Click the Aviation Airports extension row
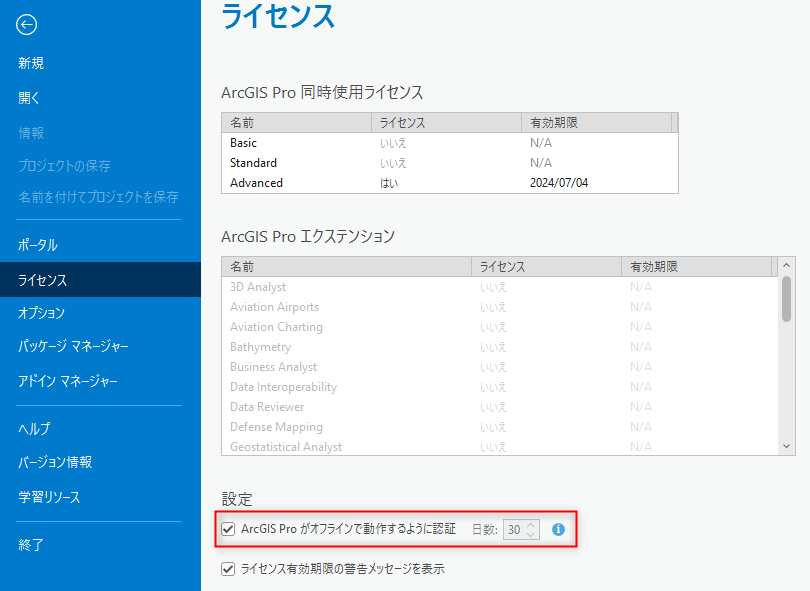The height and width of the screenshot is (591, 810). click(x=500, y=307)
